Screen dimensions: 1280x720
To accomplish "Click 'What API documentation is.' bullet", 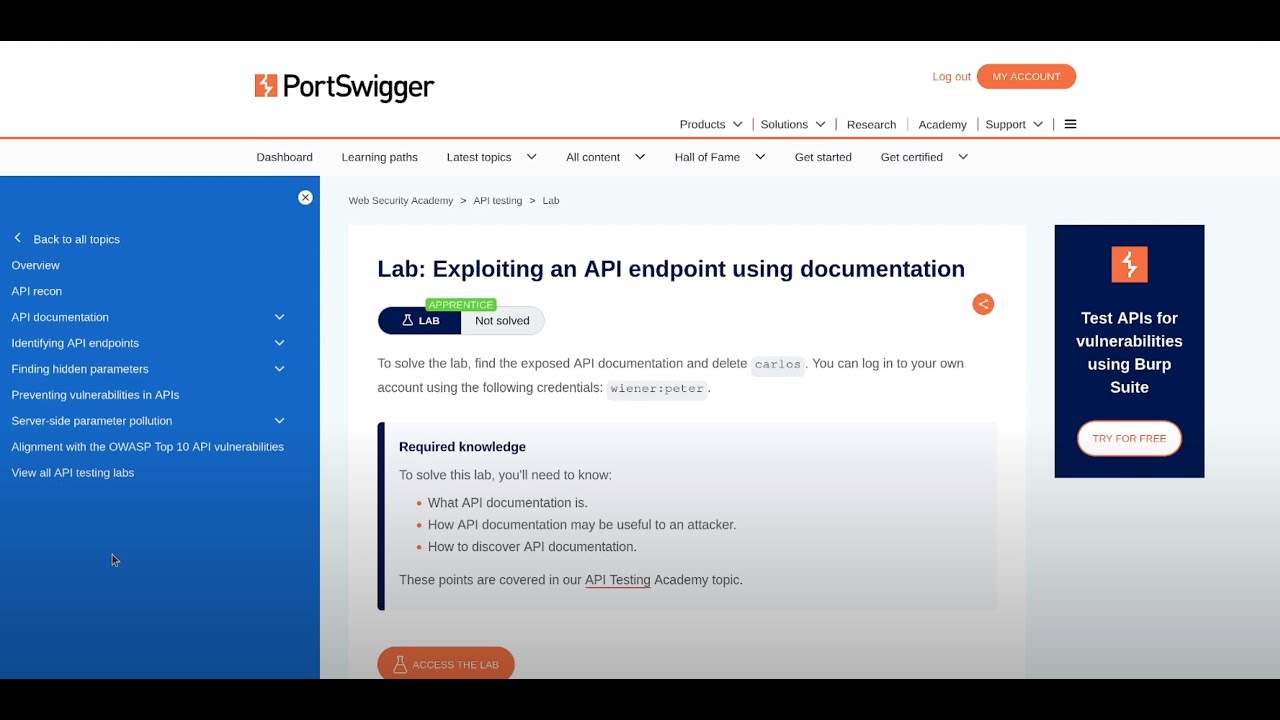I will (507, 503).
